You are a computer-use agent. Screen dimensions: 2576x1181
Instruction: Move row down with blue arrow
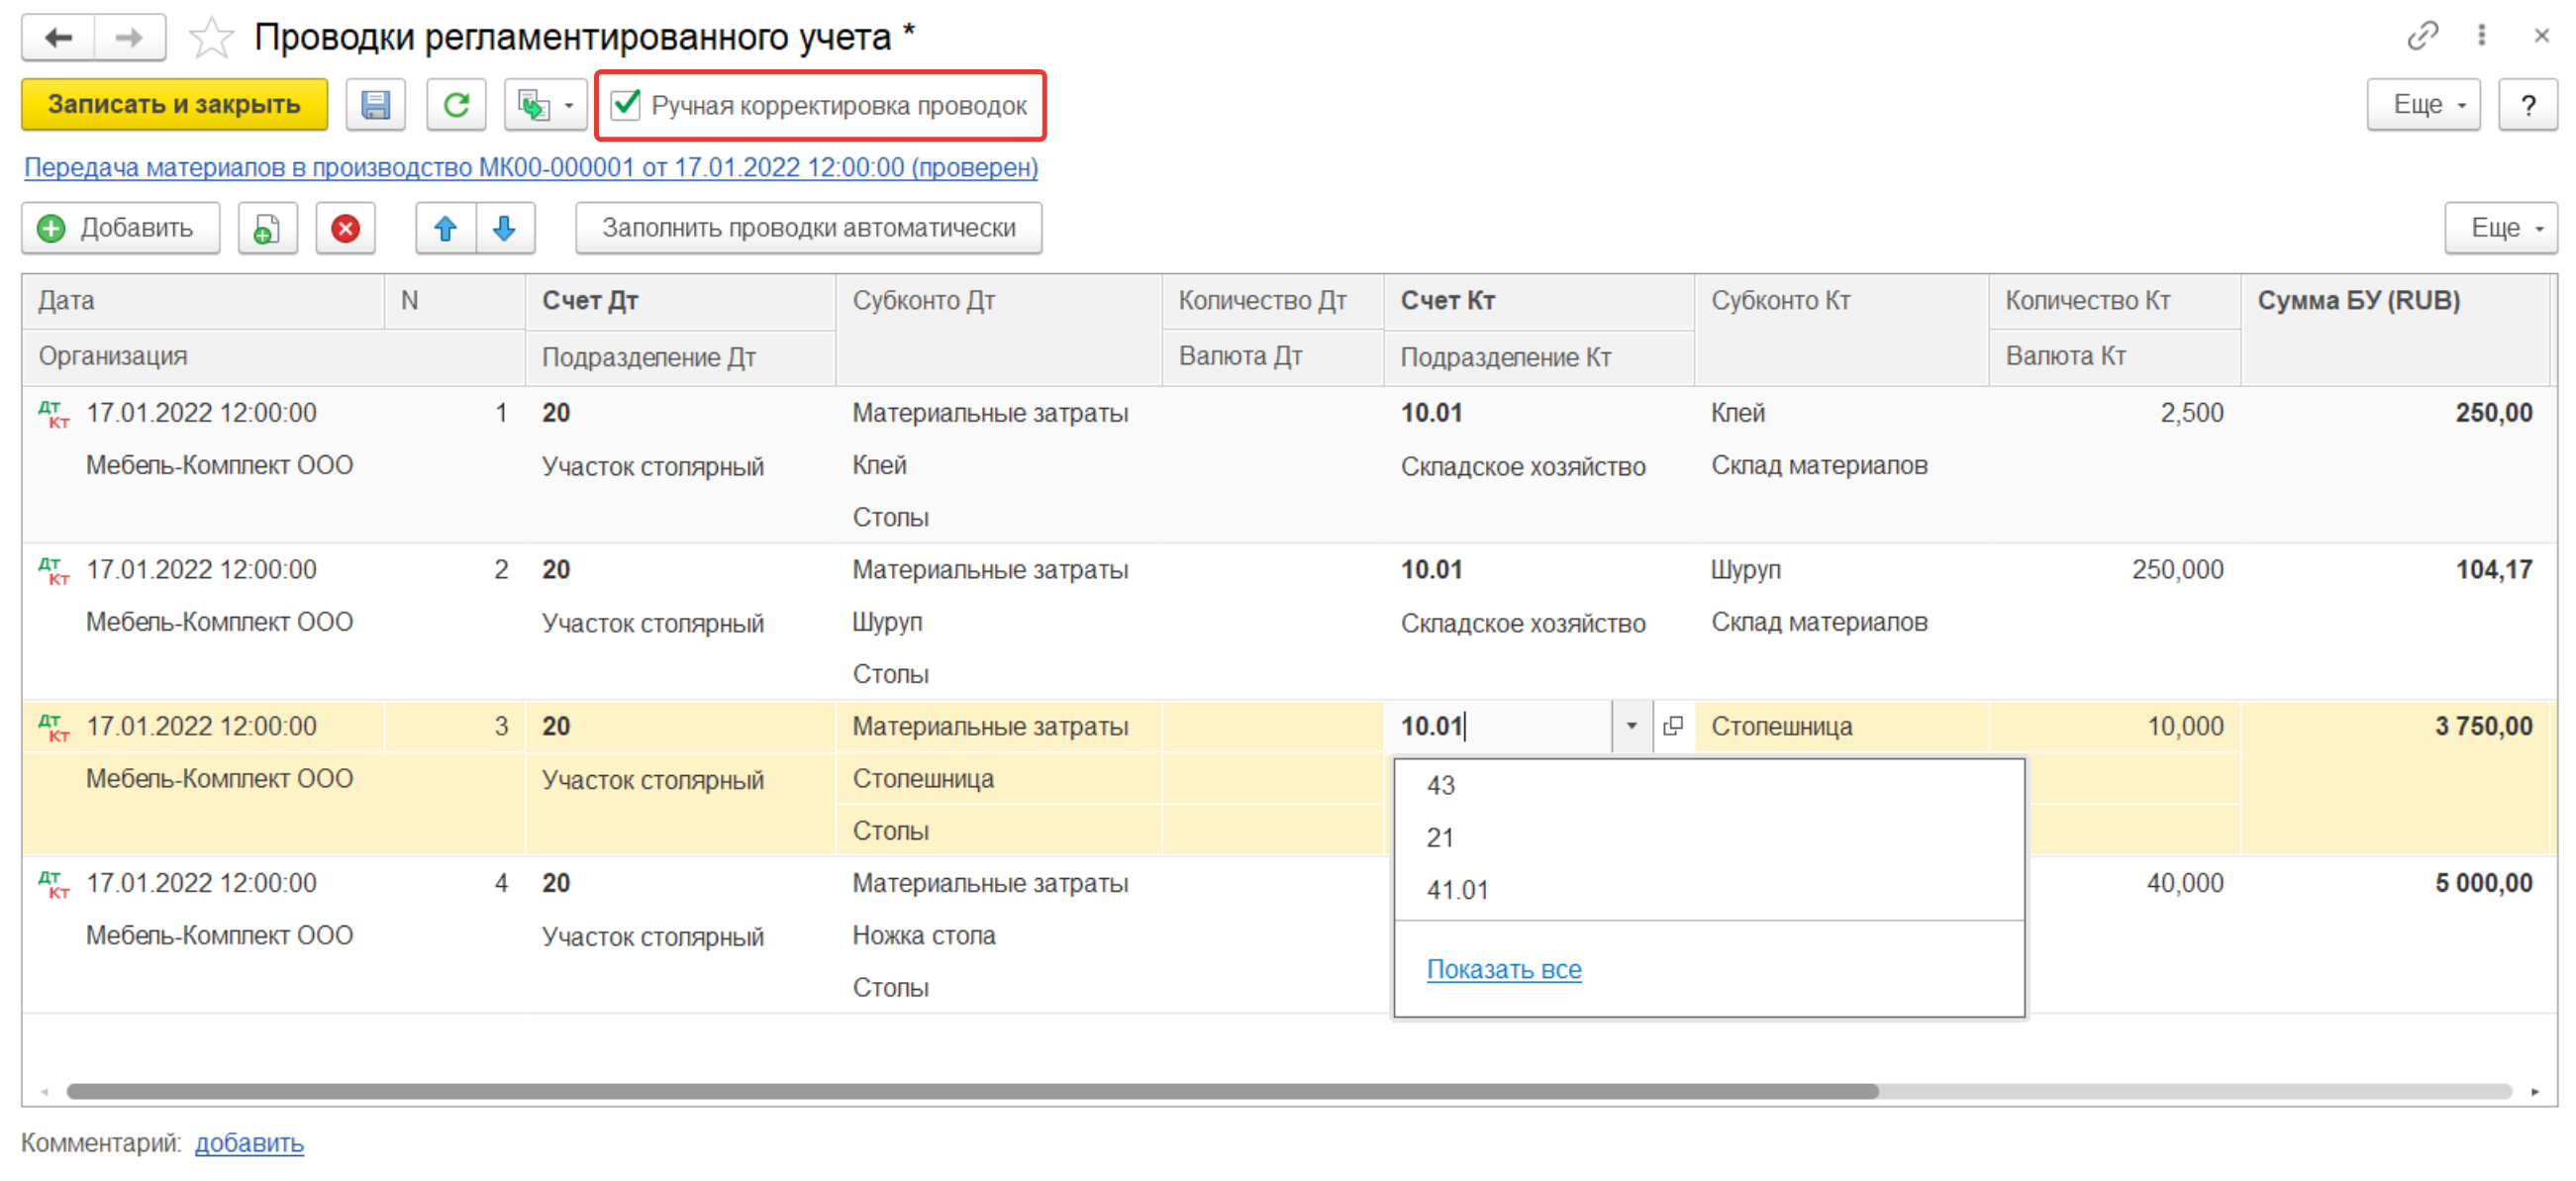pos(505,229)
